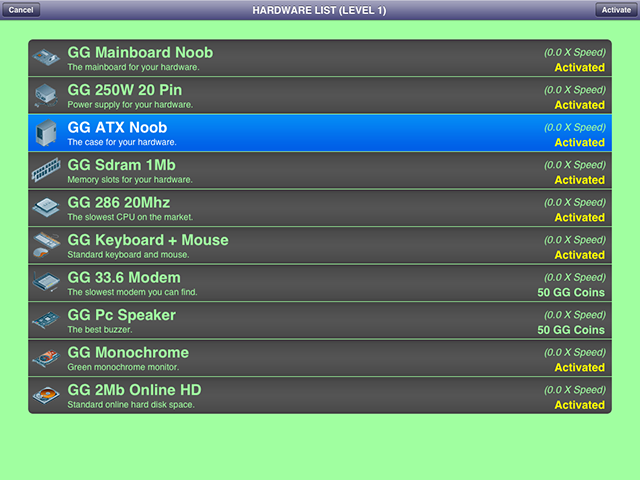Select the 'GG Mainboard Noob' title

(x=140, y=53)
